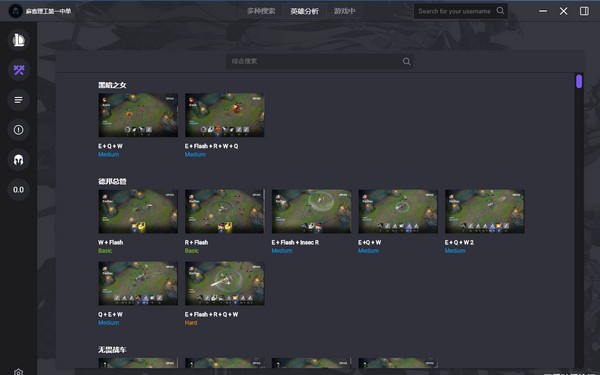
Task: Open the list lines sidebar icon
Action: (18, 100)
